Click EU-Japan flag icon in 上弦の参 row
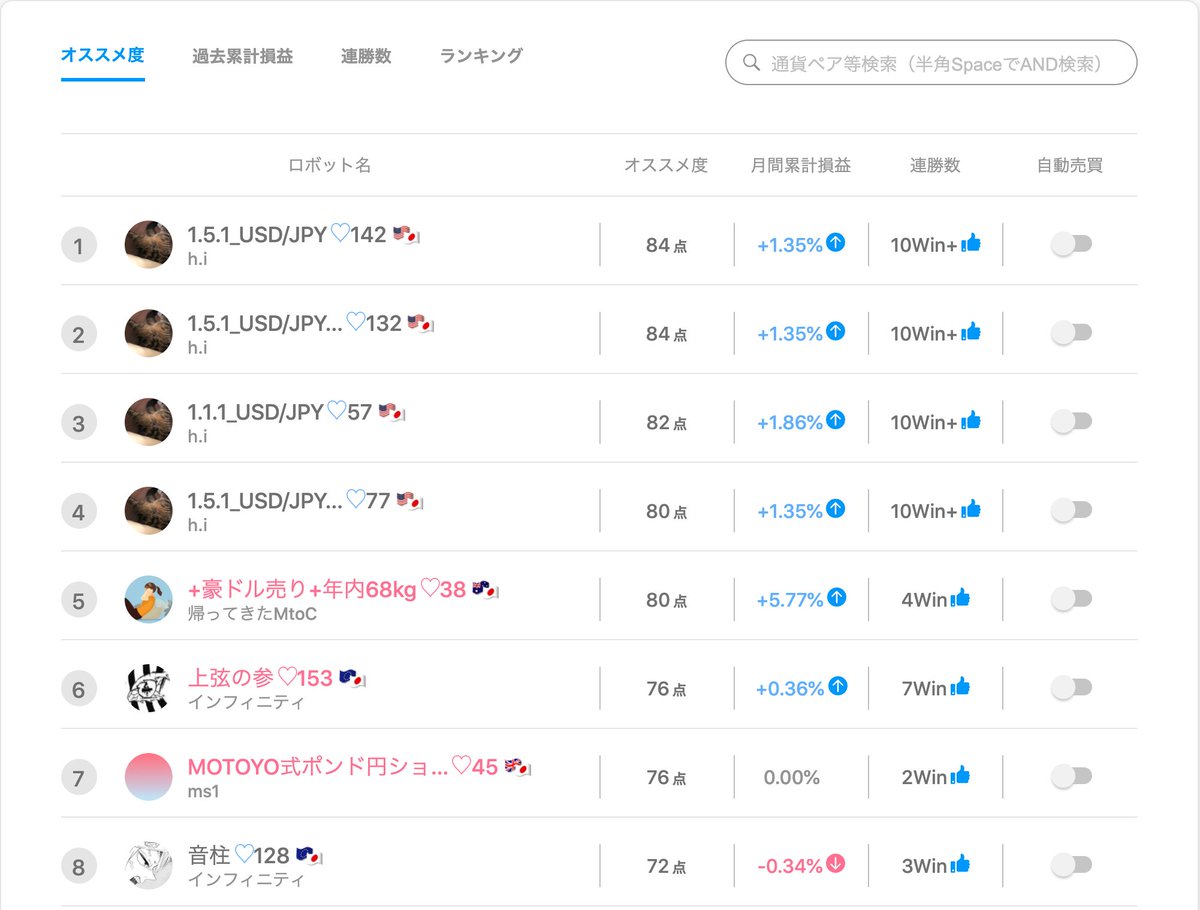 [x=353, y=678]
